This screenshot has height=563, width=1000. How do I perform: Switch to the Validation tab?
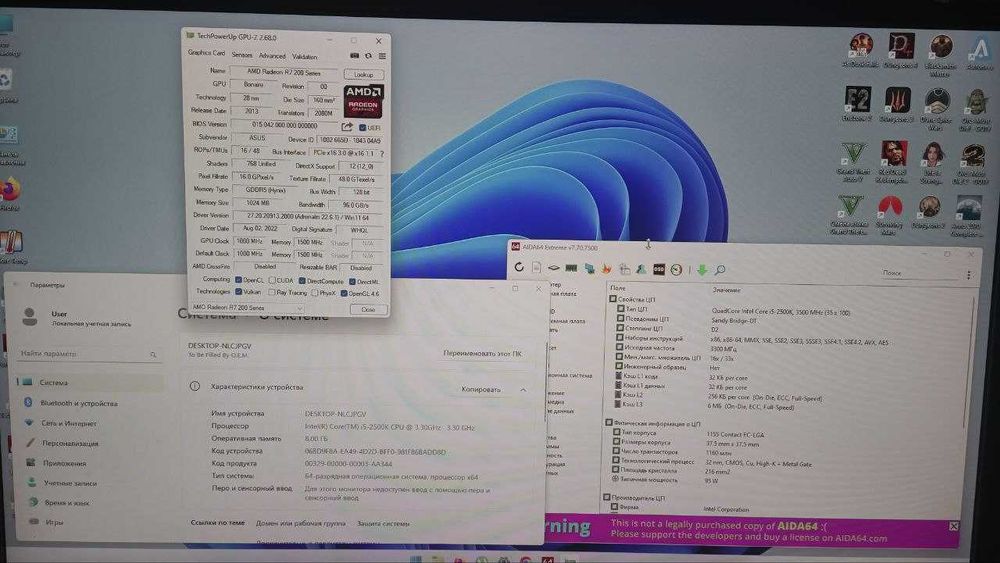tap(305, 56)
